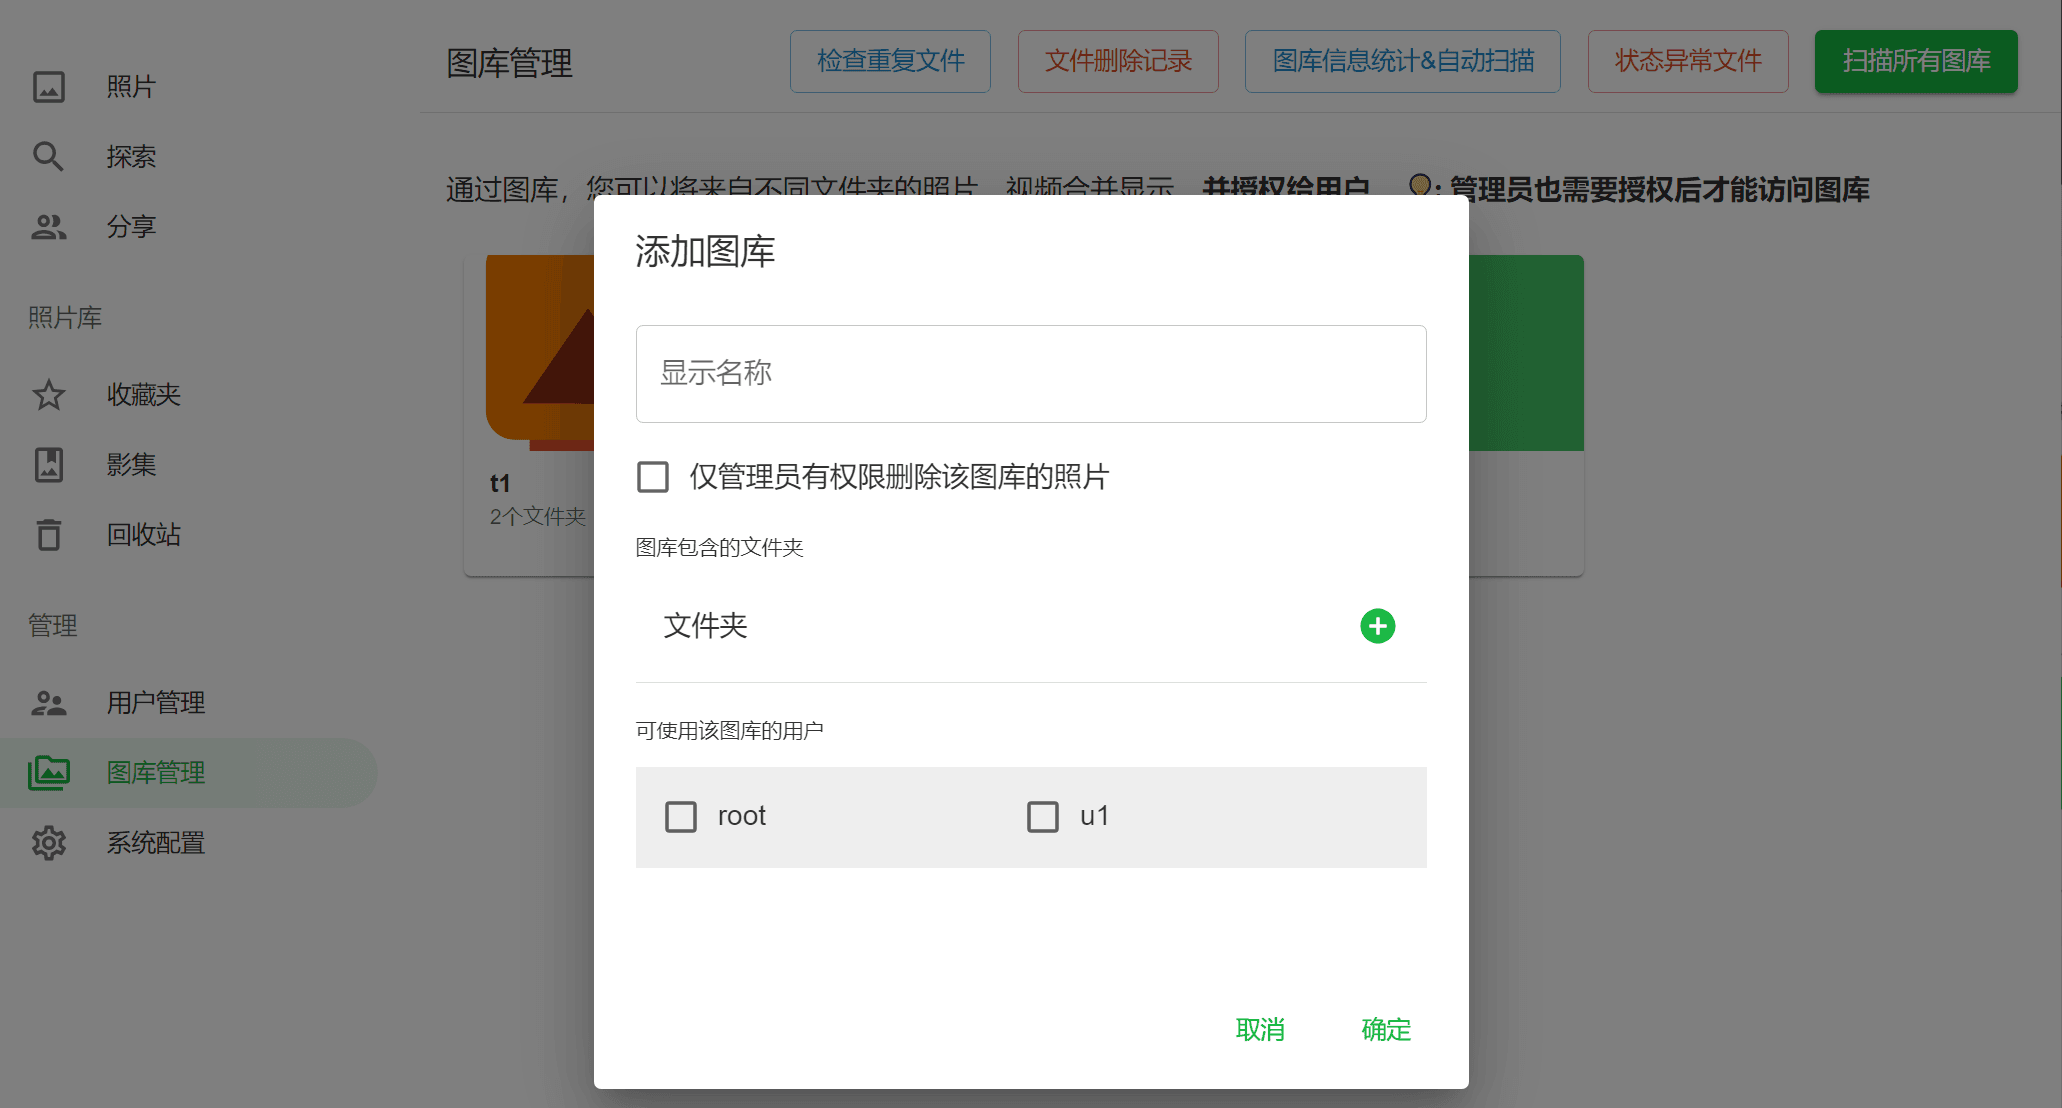Focus the 显示名称 input field
Viewport: 2062px width, 1108px height.
[x=1031, y=374]
